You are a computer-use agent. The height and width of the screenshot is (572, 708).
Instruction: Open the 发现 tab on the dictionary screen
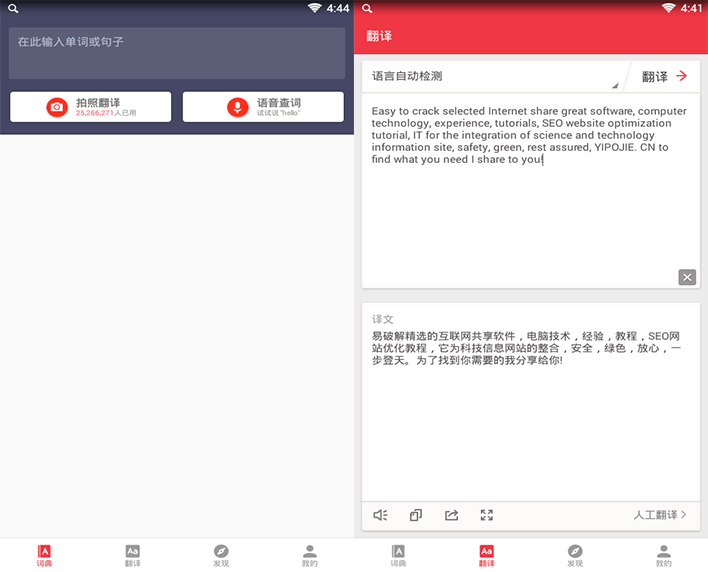click(x=221, y=555)
